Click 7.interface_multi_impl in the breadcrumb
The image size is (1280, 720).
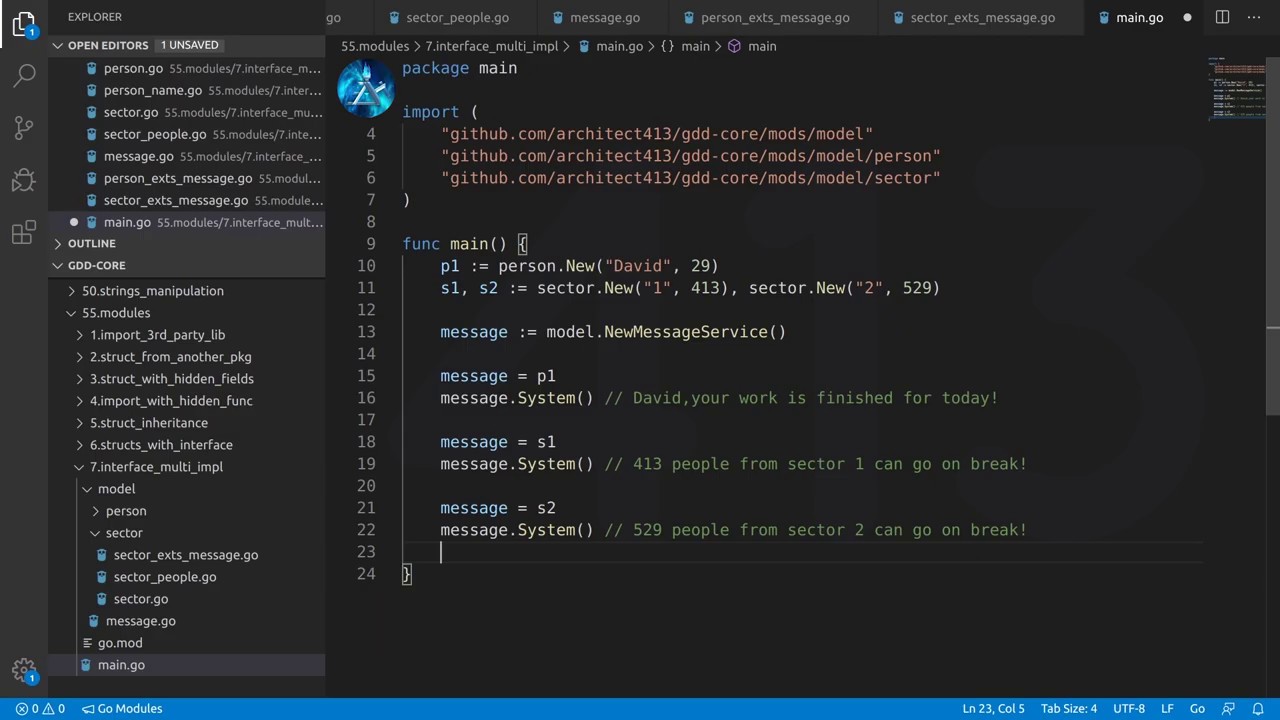[492, 46]
